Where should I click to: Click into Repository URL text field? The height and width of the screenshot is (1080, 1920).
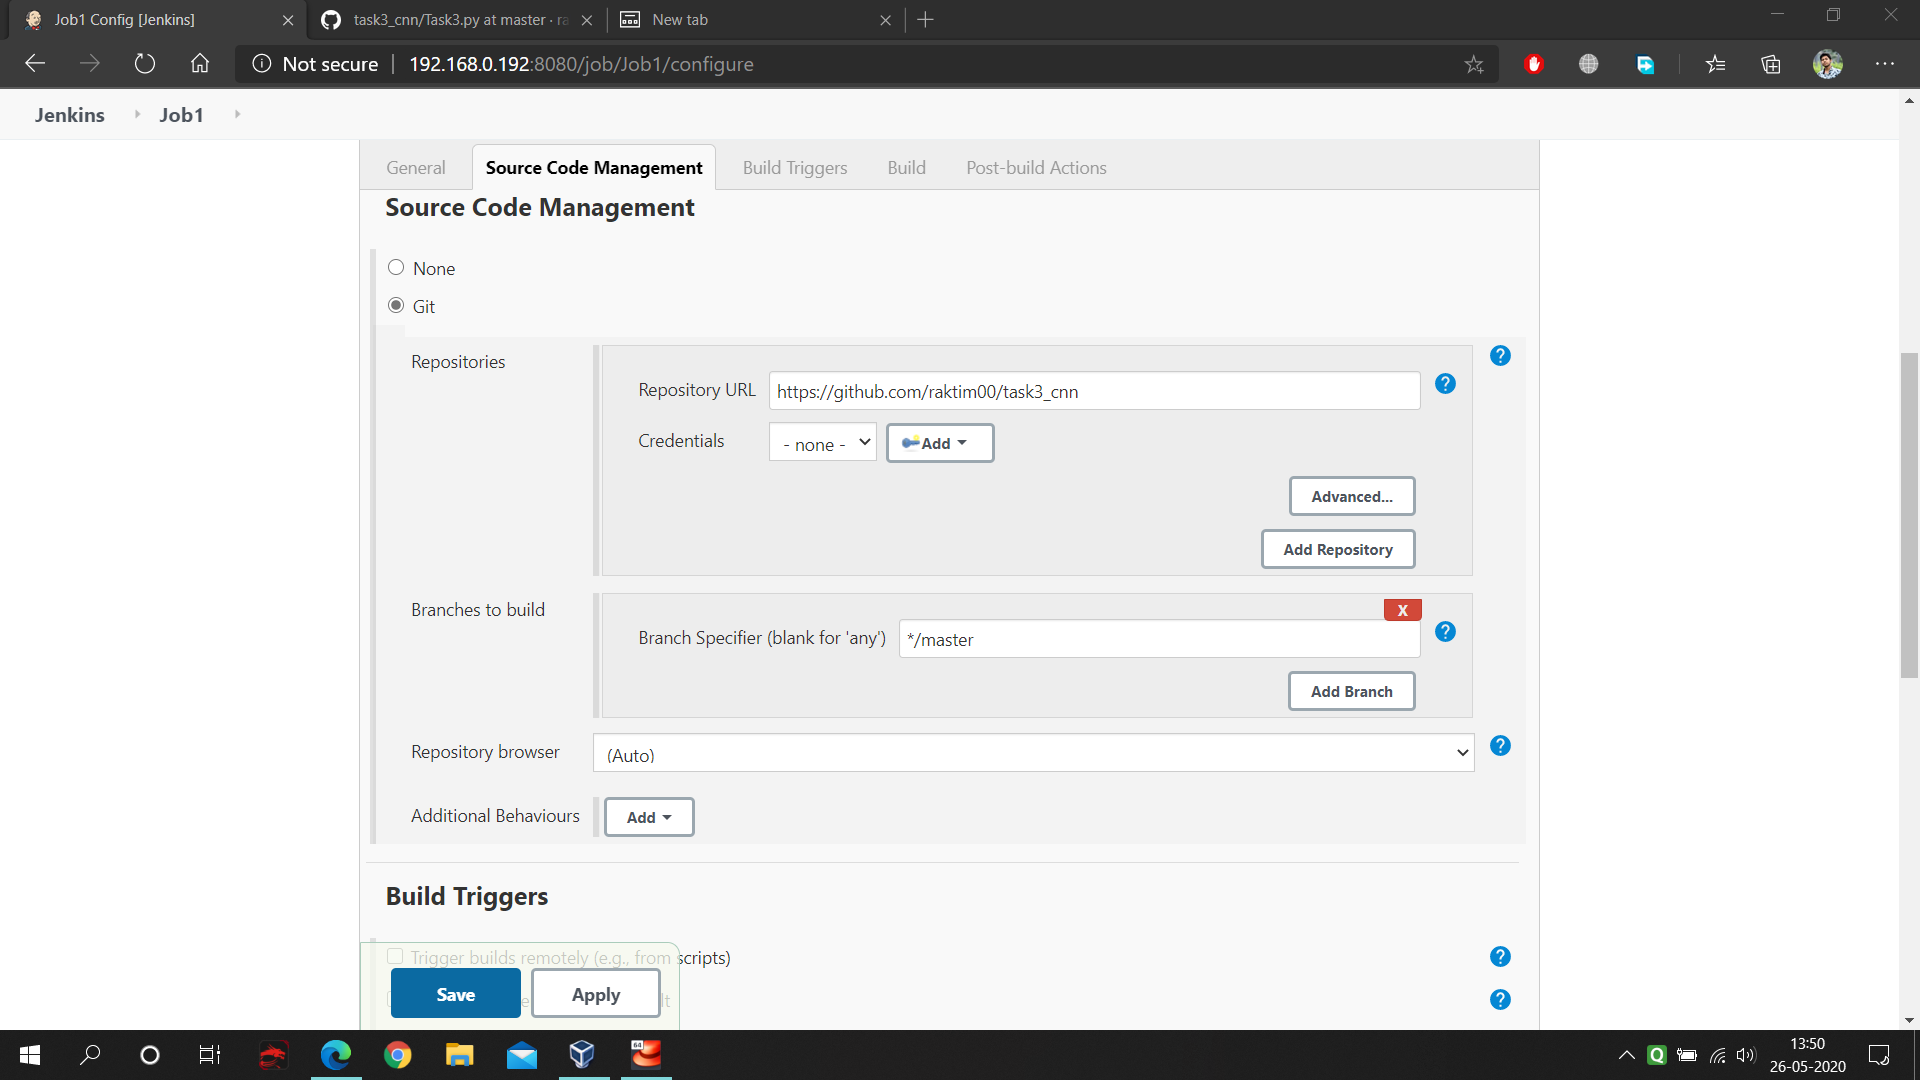click(x=1093, y=392)
